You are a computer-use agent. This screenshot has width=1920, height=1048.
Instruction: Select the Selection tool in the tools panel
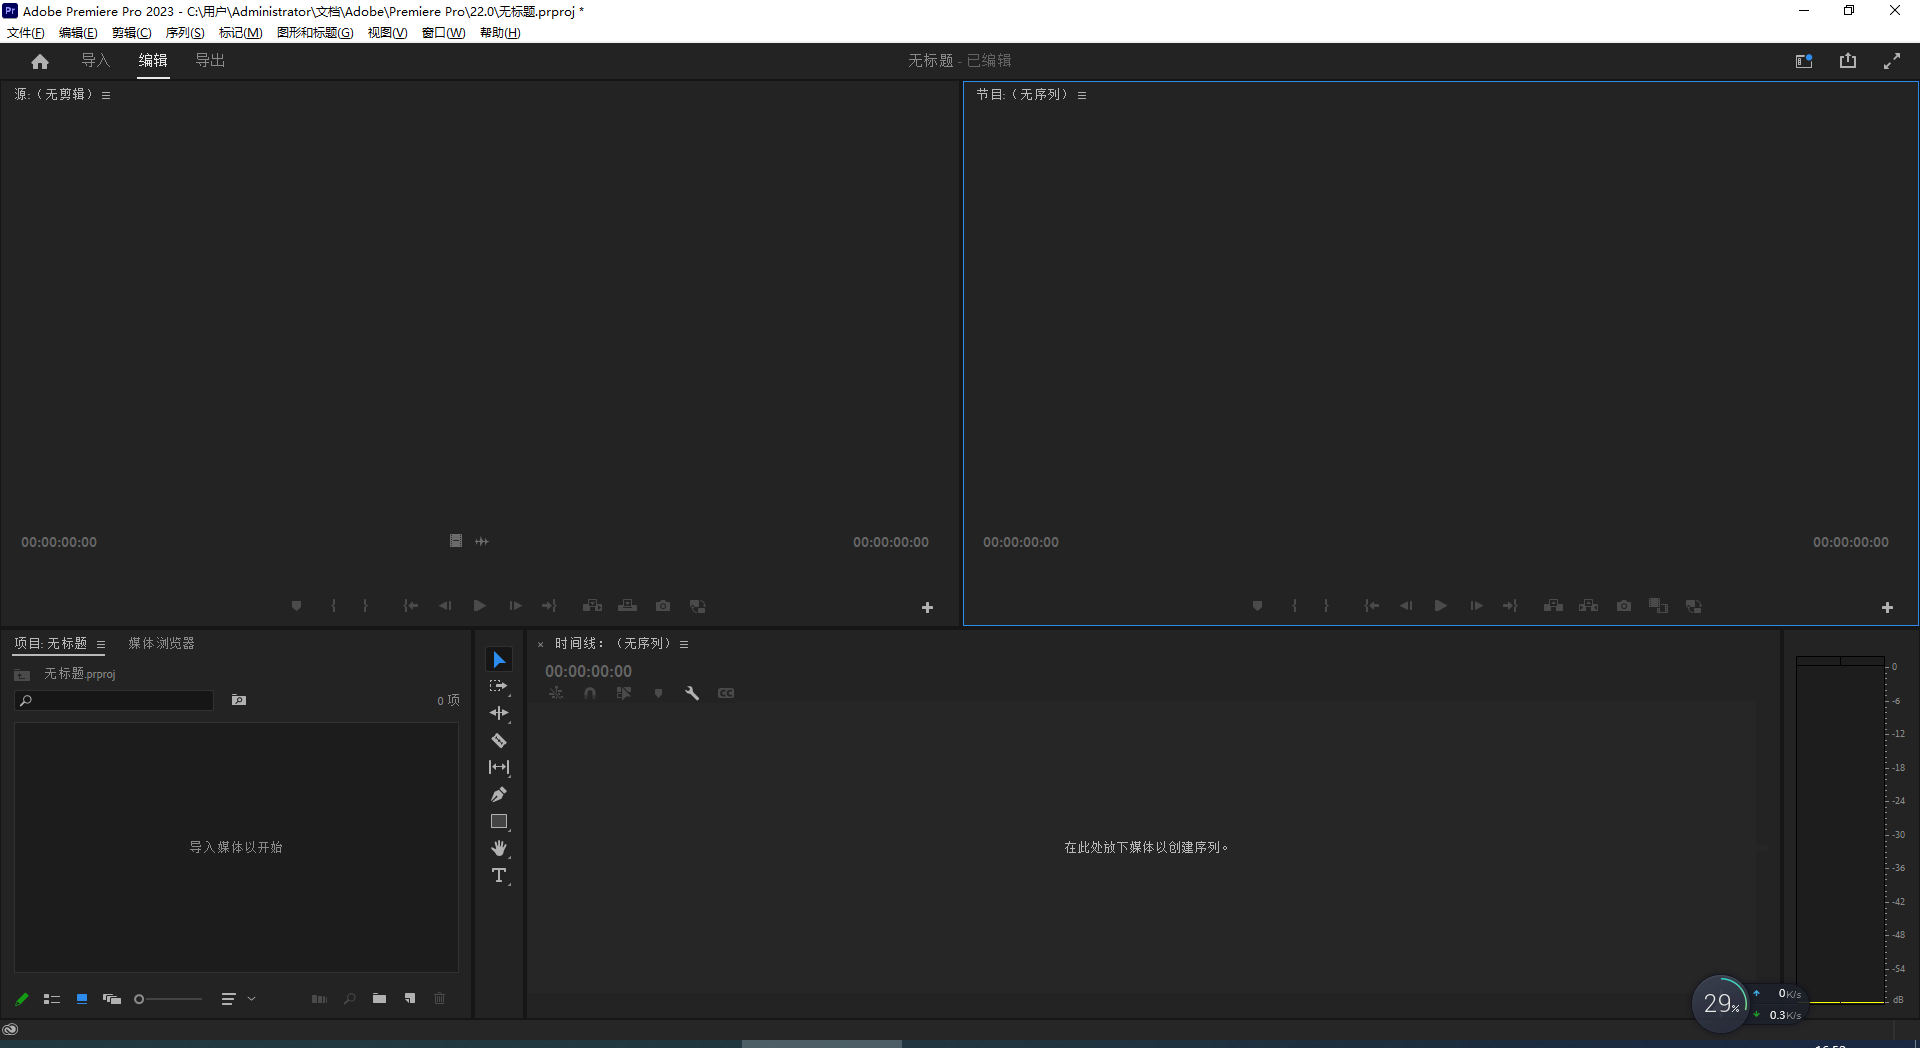(x=499, y=659)
